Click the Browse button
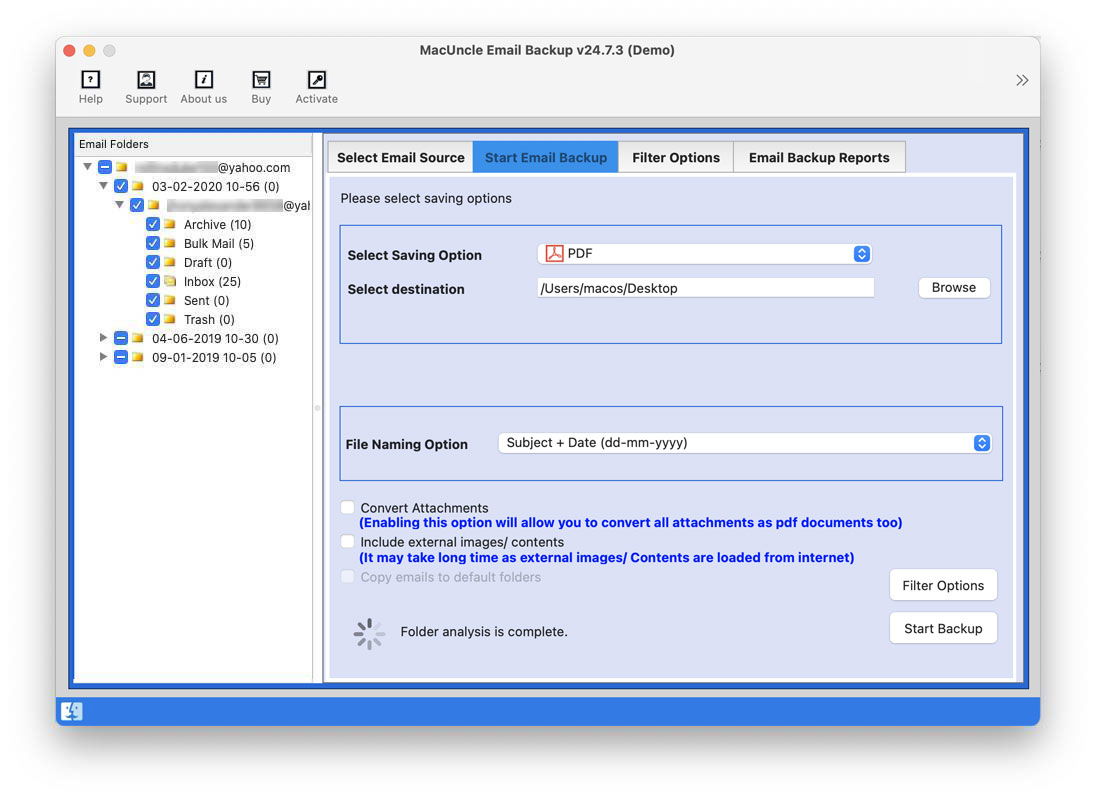 (x=953, y=288)
